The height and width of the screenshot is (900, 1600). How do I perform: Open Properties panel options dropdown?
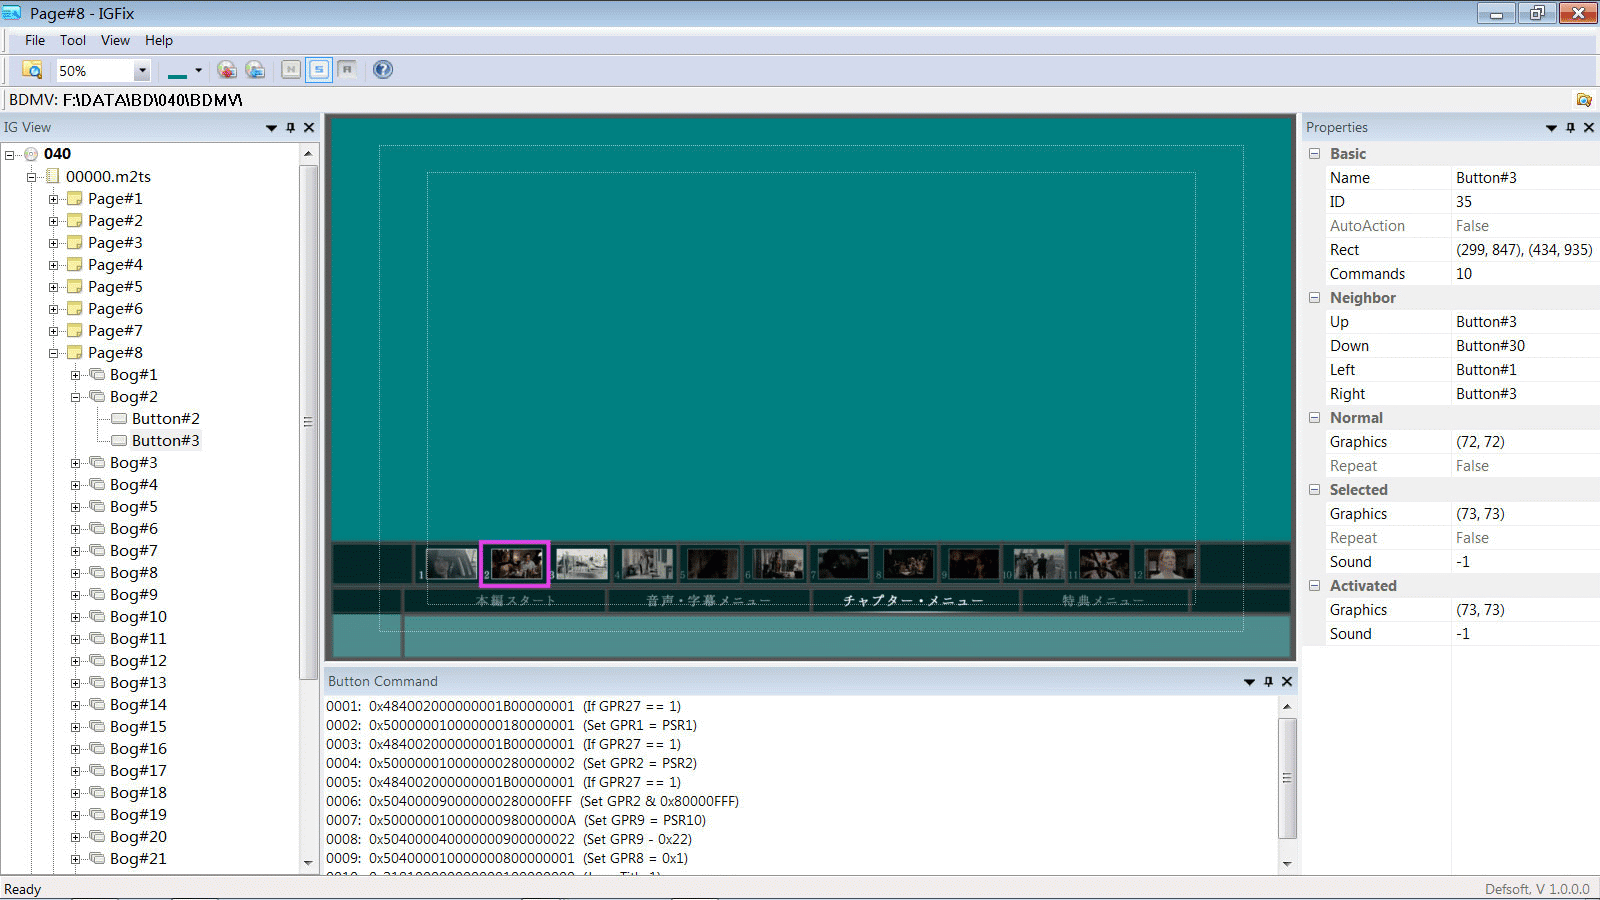coord(1551,128)
